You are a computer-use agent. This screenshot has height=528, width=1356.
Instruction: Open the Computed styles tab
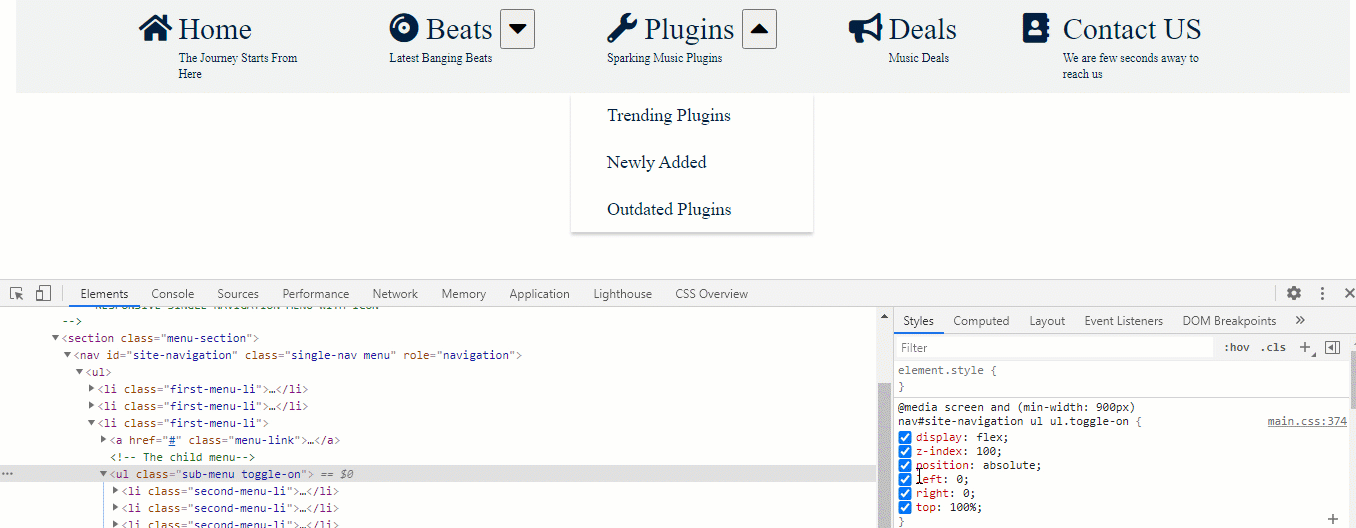coord(981,321)
